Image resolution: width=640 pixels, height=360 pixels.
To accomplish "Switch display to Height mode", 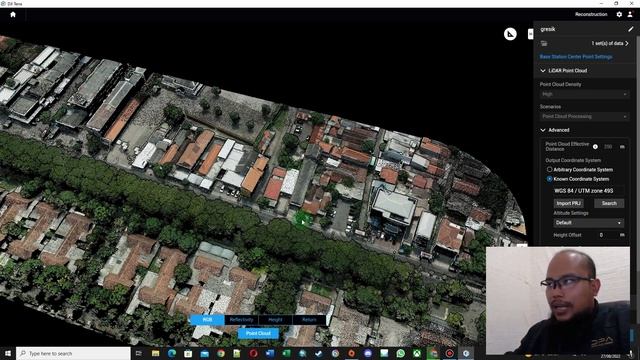I will pos(275,320).
